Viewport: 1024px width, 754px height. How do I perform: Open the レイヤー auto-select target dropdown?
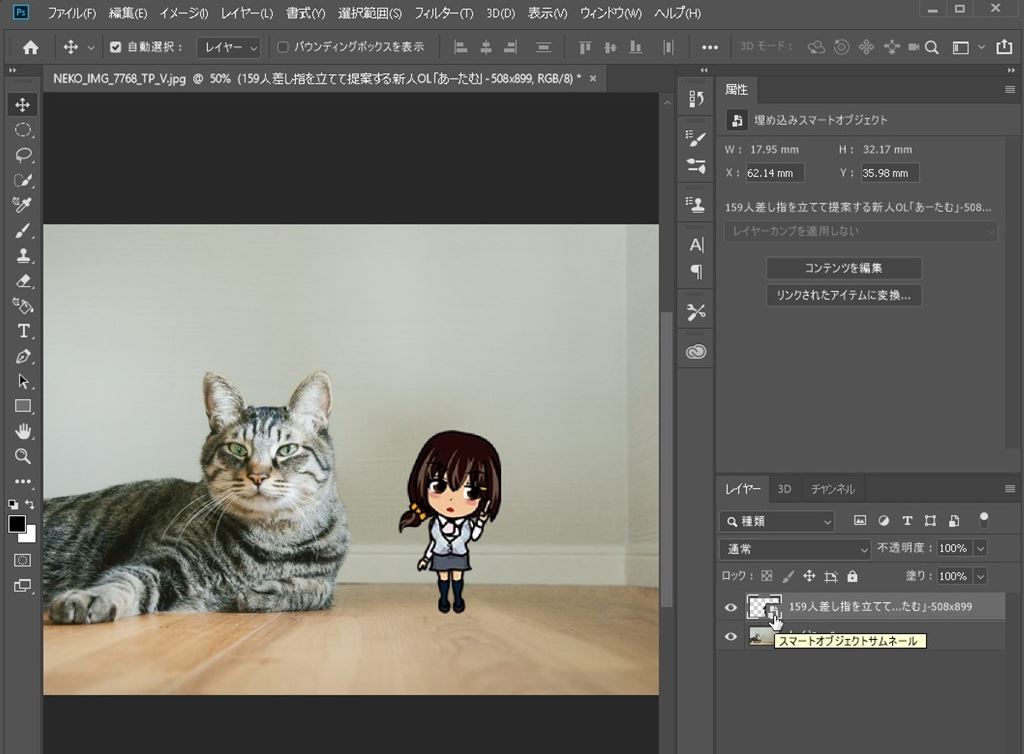pyautogui.click(x=228, y=47)
